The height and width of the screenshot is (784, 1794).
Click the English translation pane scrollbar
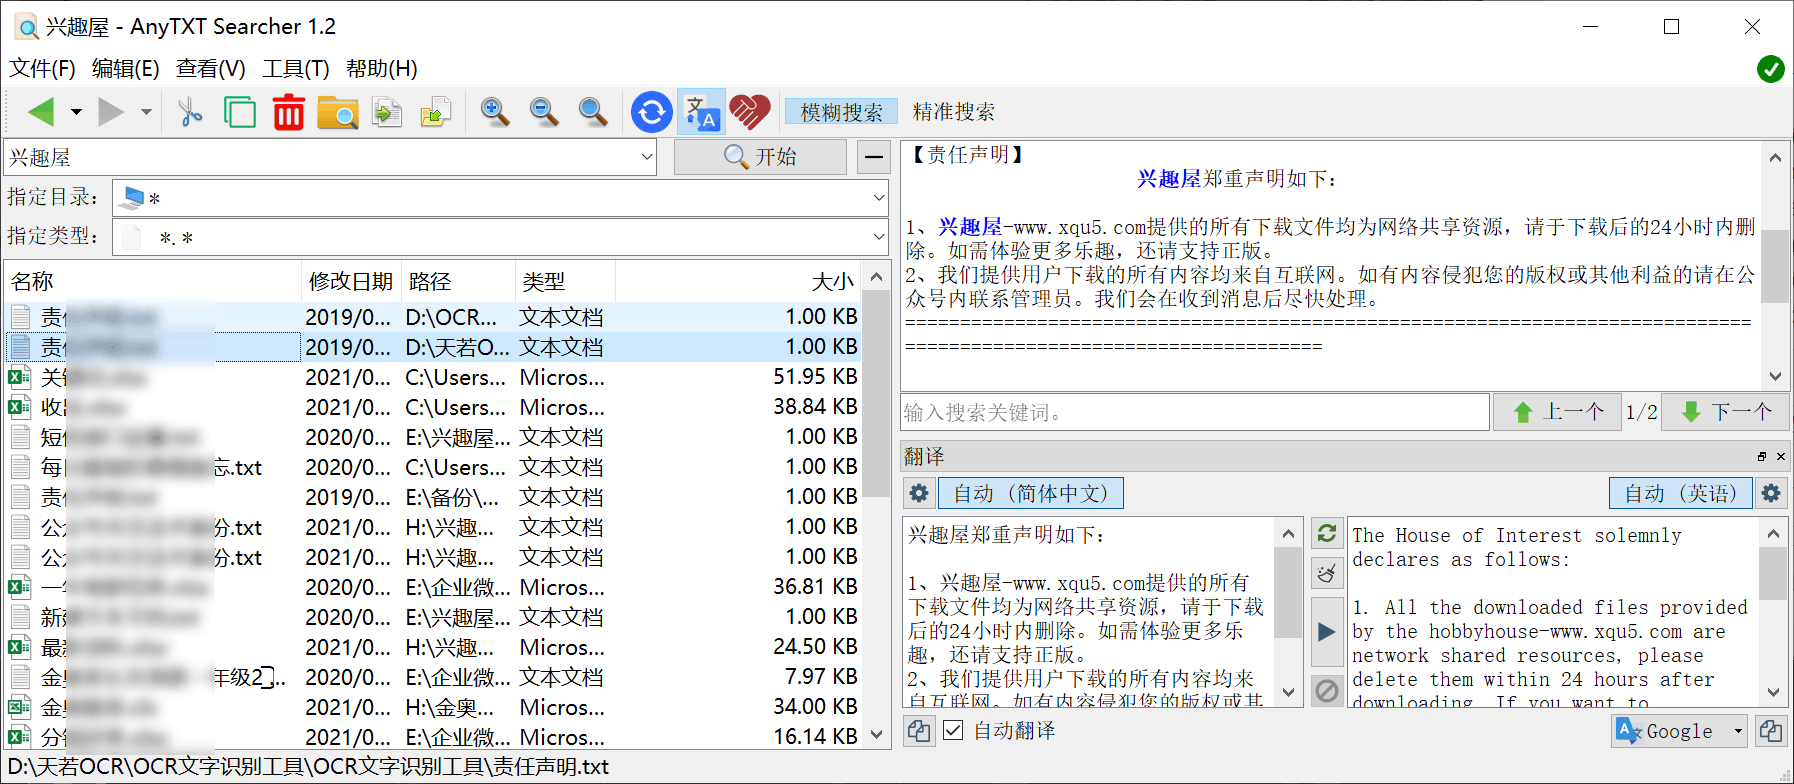click(1773, 572)
